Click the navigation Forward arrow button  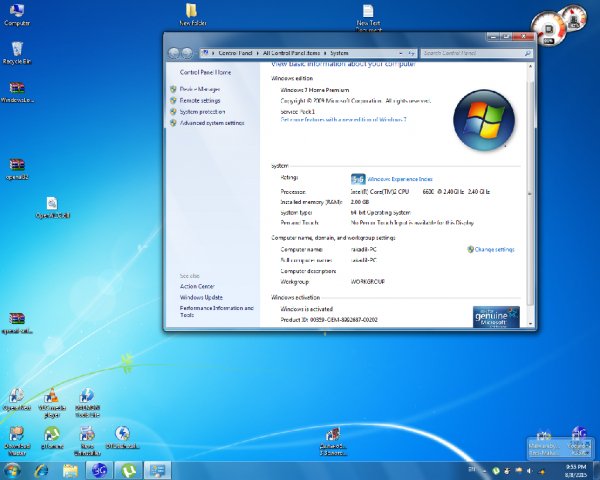pyautogui.click(x=187, y=53)
